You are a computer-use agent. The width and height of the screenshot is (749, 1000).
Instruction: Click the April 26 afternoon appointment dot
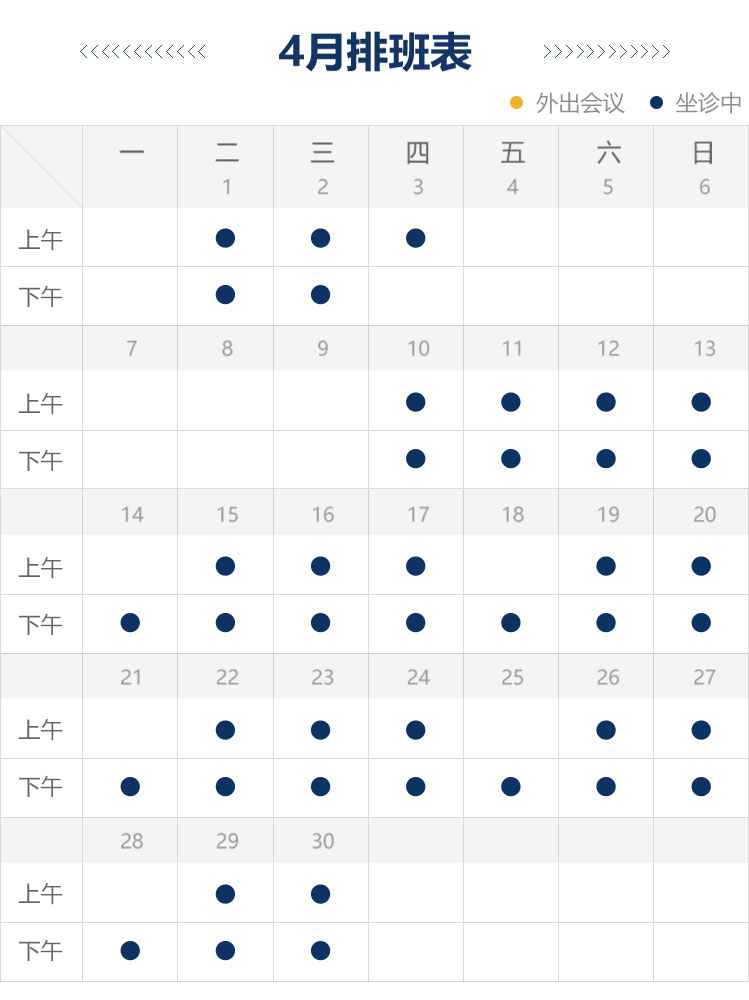606,787
